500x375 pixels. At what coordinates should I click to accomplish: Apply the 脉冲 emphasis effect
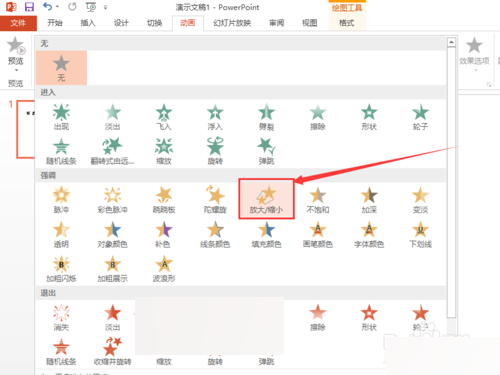click(61, 200)
